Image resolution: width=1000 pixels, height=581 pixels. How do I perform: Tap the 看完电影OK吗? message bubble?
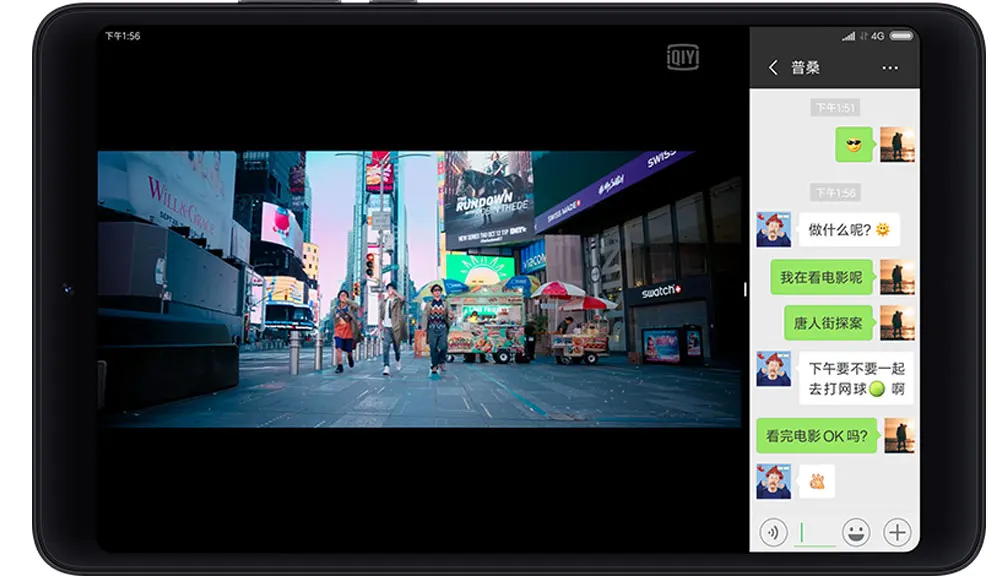click(817, 436)
